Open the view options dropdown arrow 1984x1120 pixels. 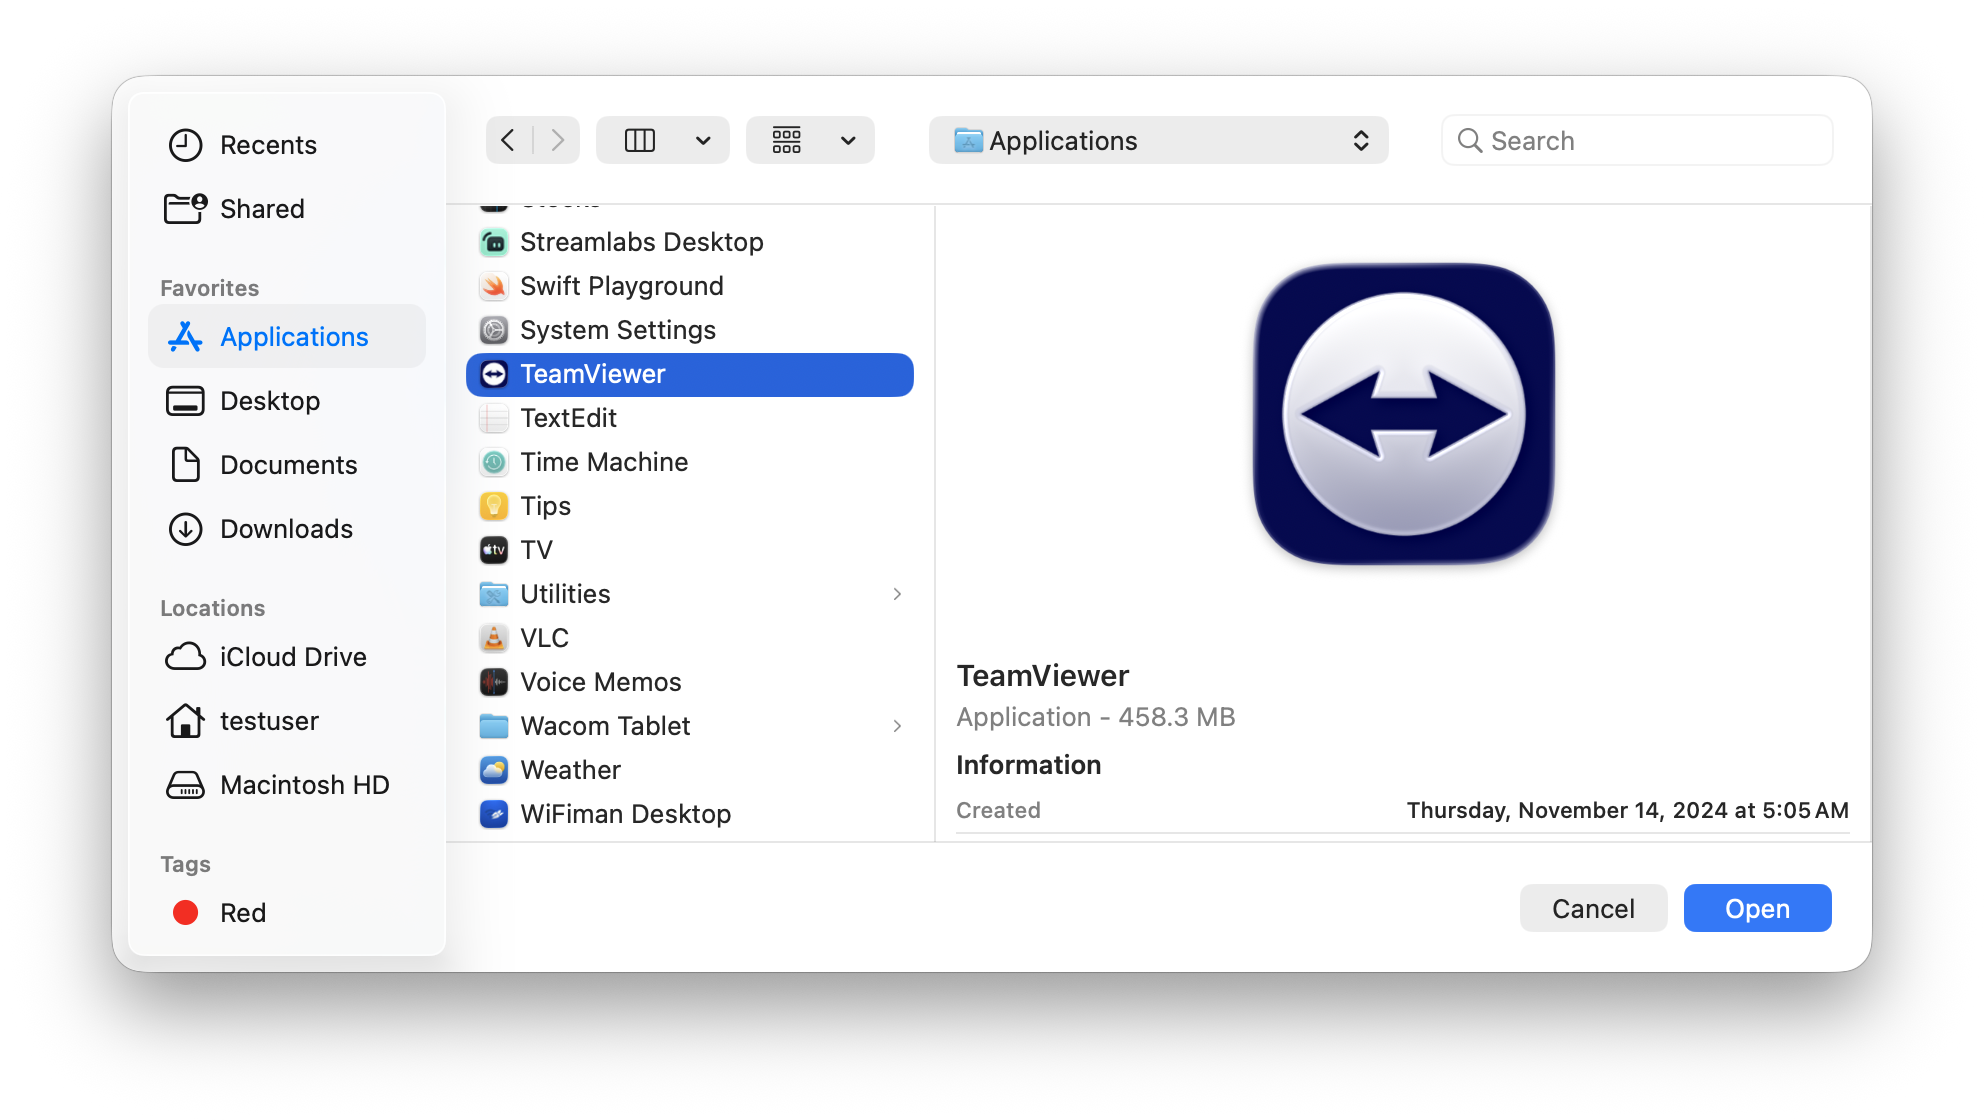[x=704, y=140]
